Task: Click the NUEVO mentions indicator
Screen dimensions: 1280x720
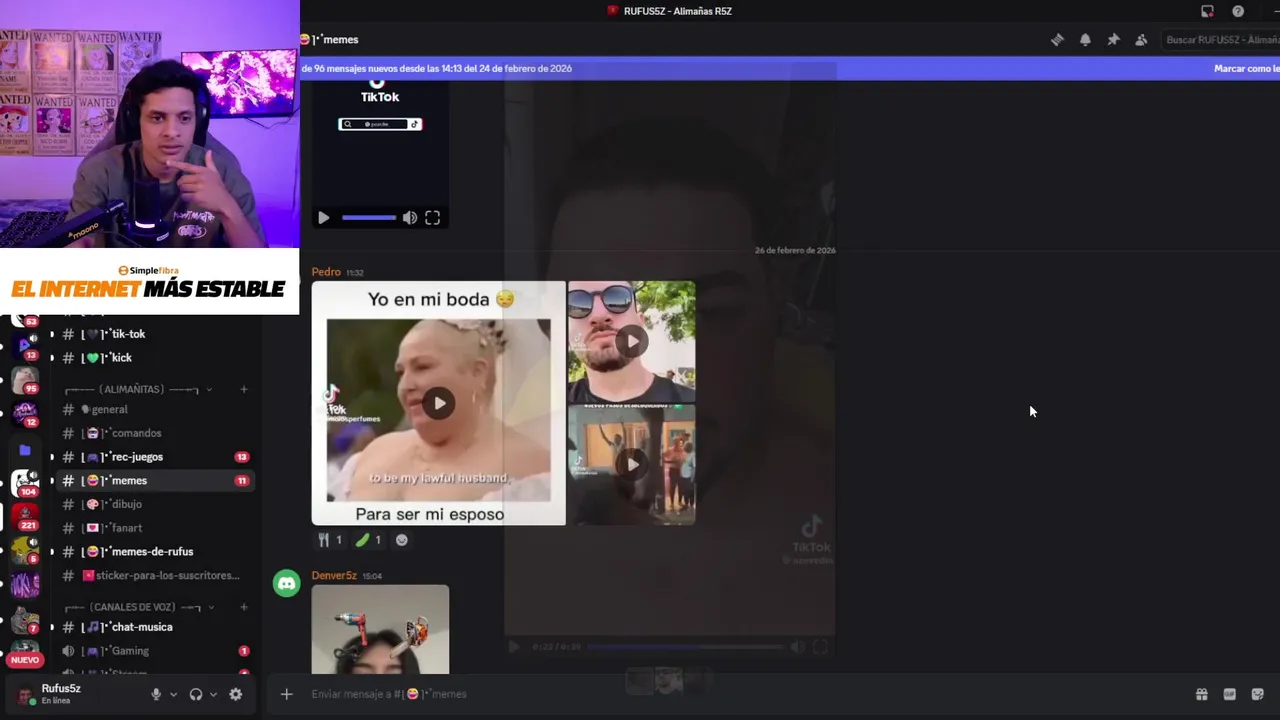Action: [x=25, y=660]
